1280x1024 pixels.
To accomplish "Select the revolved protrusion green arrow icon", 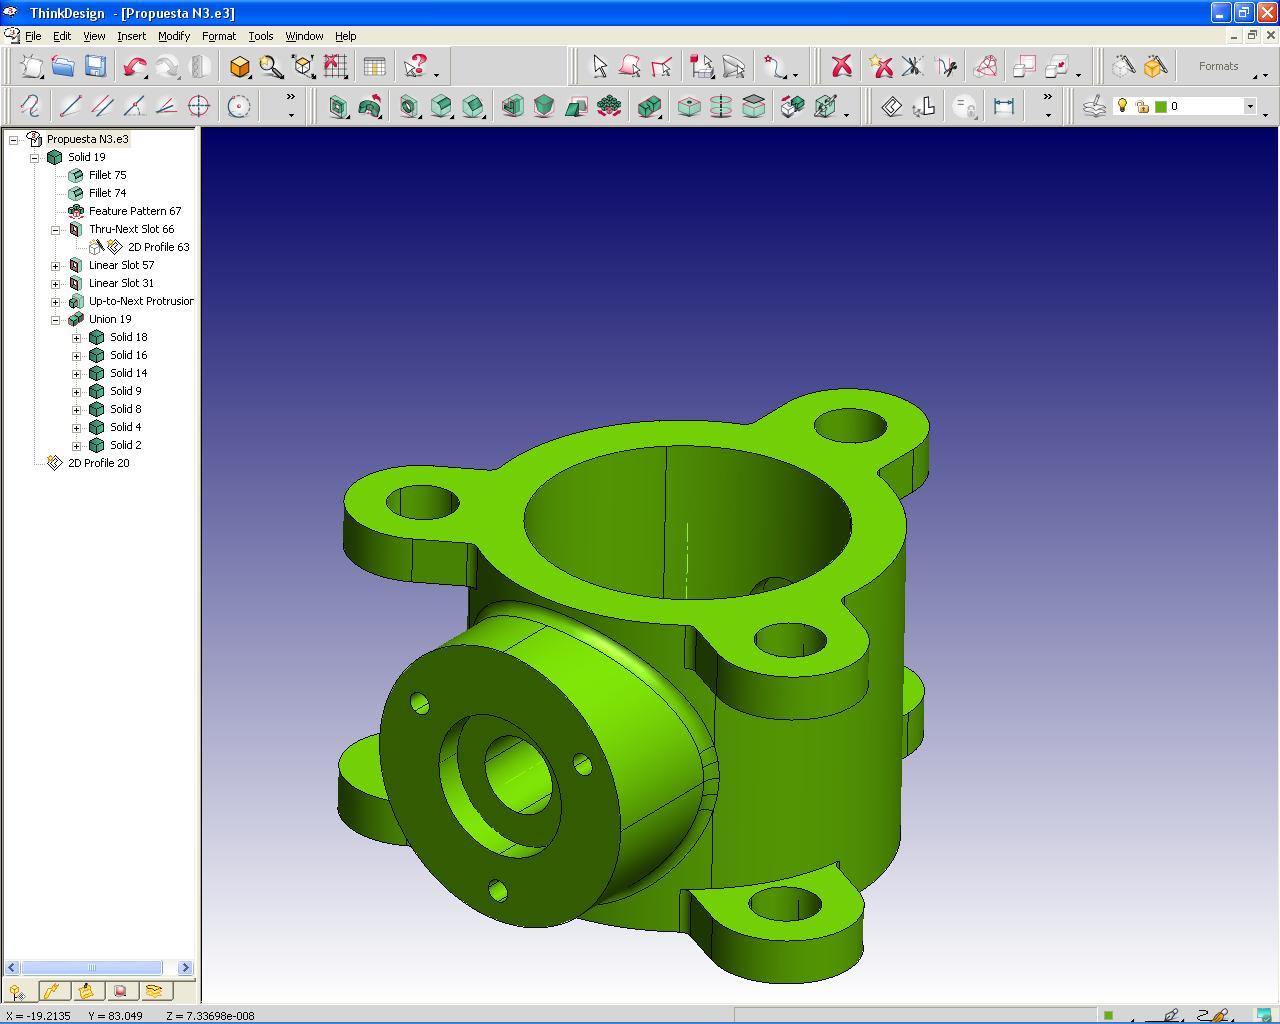I will click(x=370, y=106).
